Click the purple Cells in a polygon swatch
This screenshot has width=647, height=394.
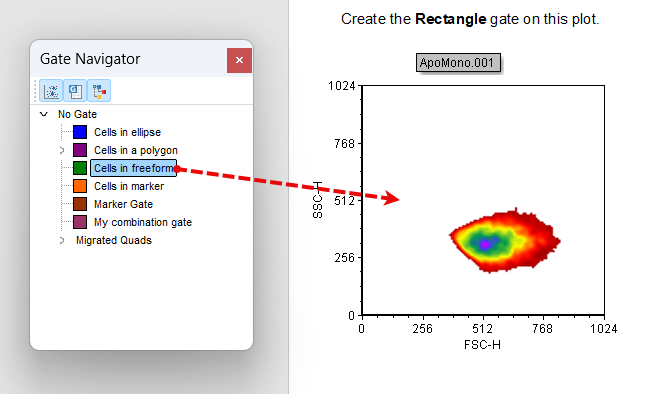coord(80,150)
